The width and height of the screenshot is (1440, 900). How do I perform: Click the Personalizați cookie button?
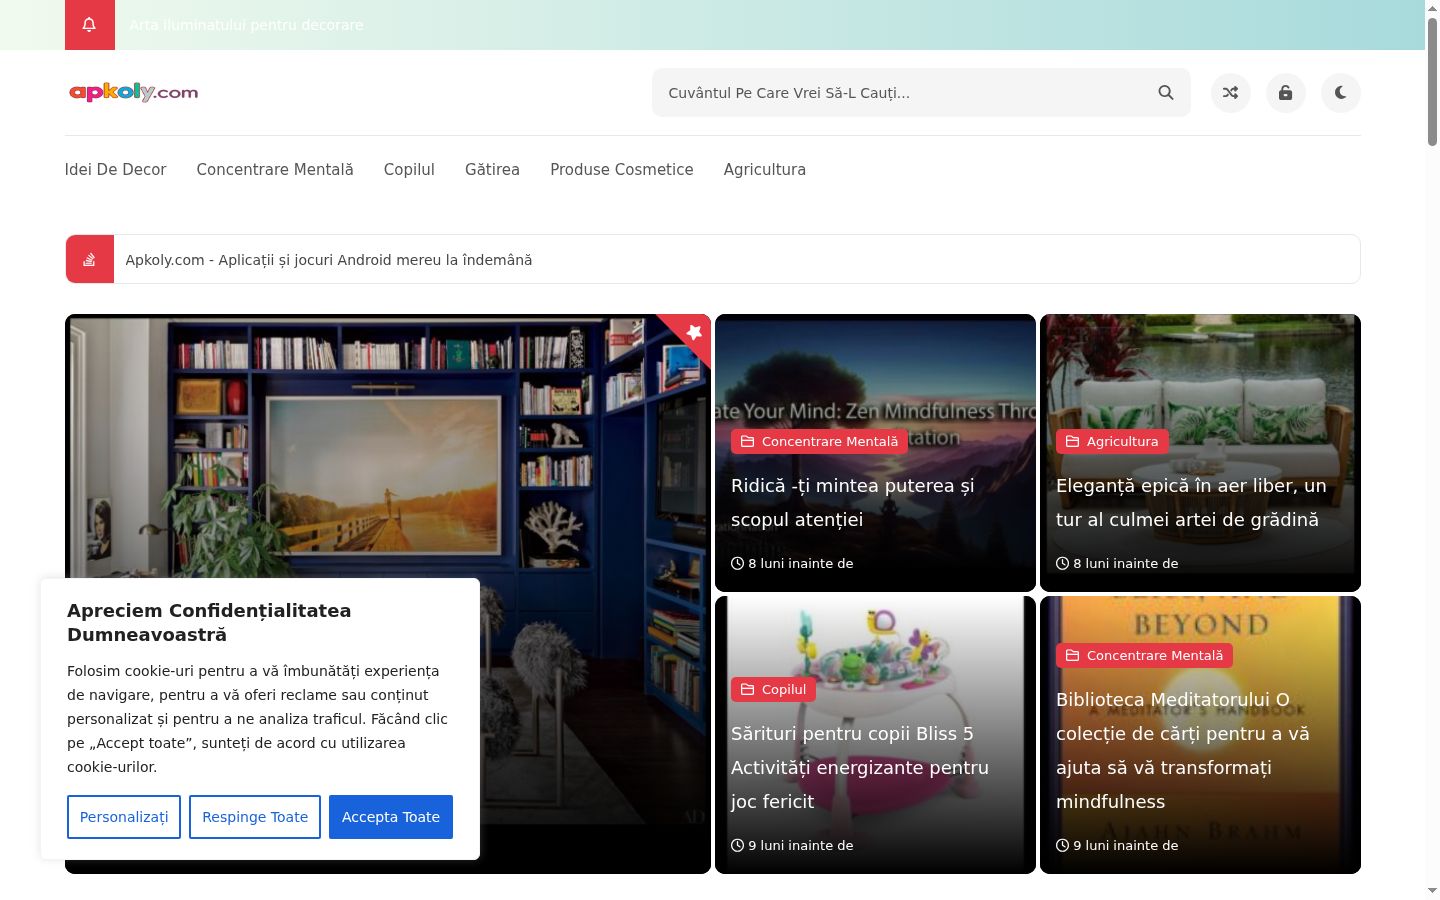[x=124, y=817]
